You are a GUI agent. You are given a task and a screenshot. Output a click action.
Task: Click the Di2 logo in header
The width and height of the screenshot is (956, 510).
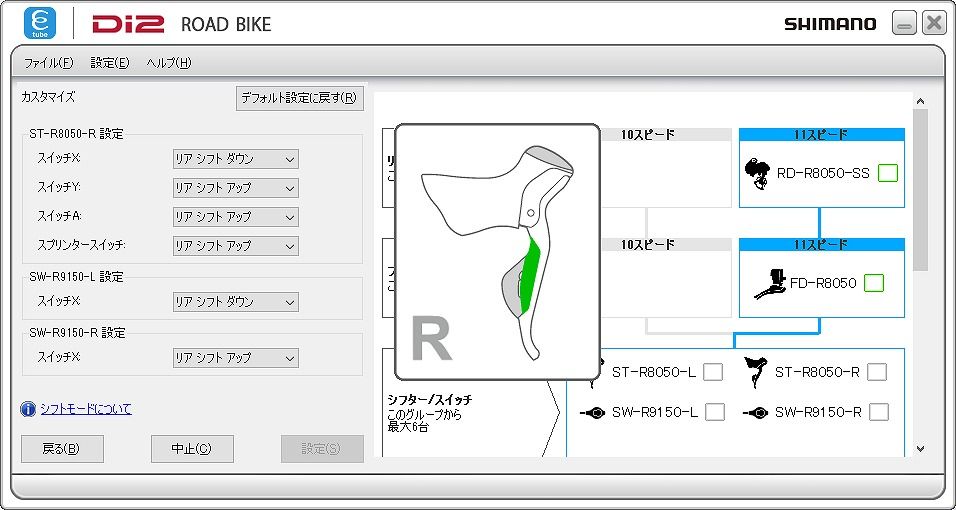point(128,24)
